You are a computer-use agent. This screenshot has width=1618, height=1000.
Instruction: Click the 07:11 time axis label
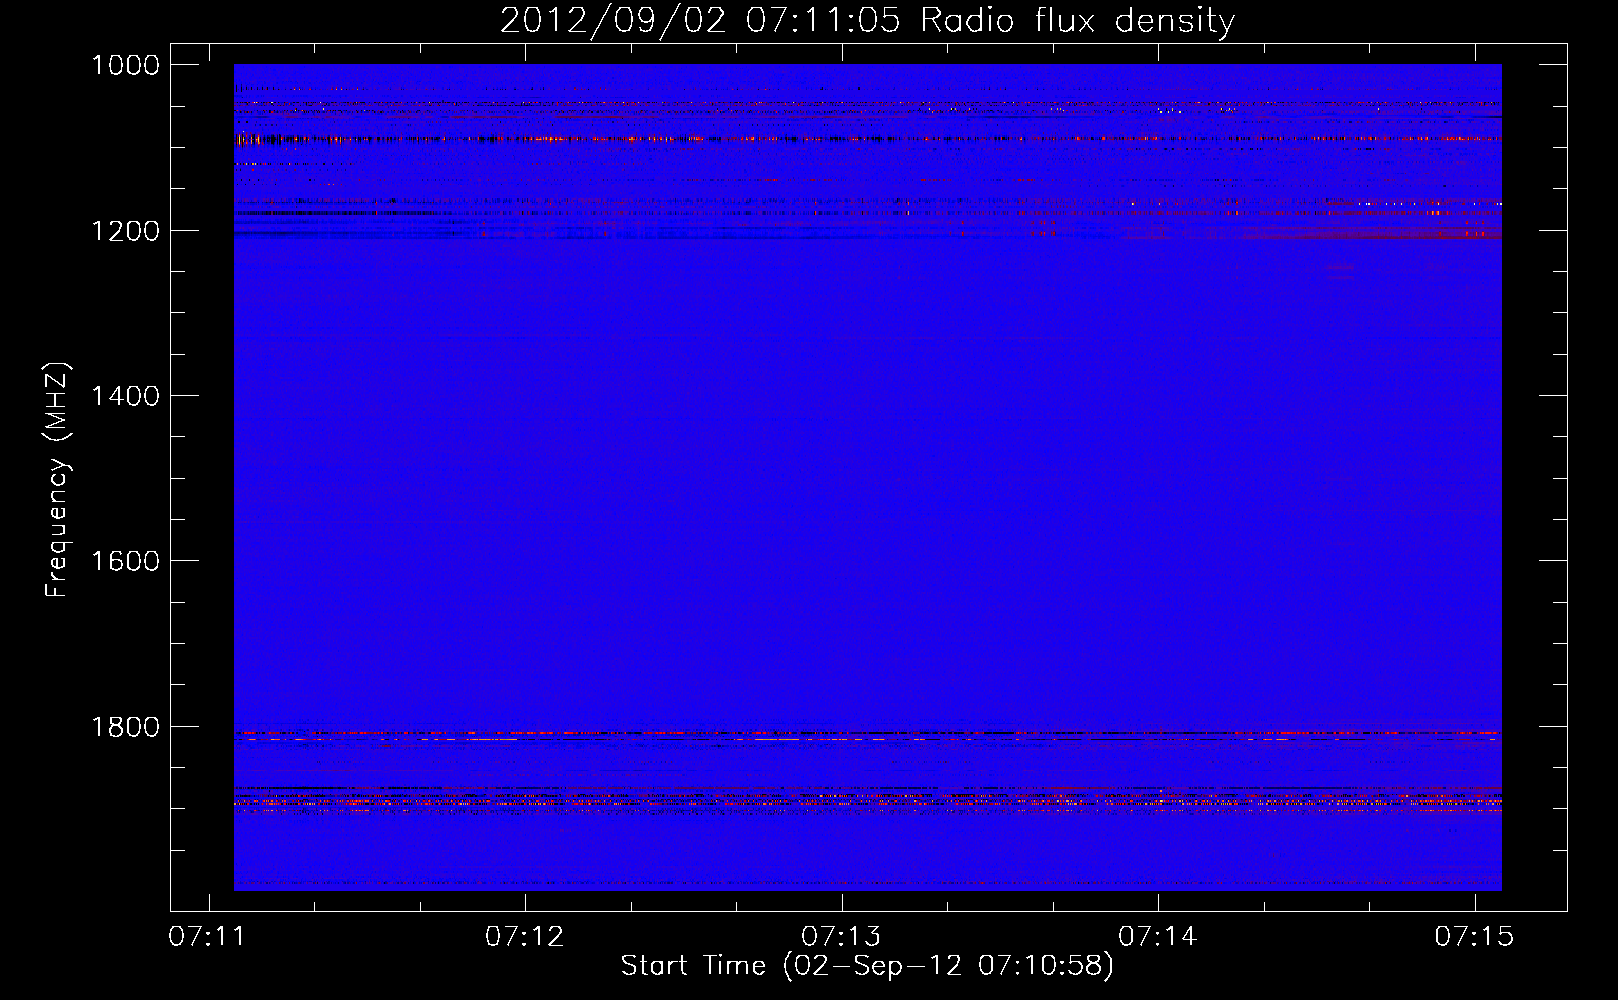208,937
